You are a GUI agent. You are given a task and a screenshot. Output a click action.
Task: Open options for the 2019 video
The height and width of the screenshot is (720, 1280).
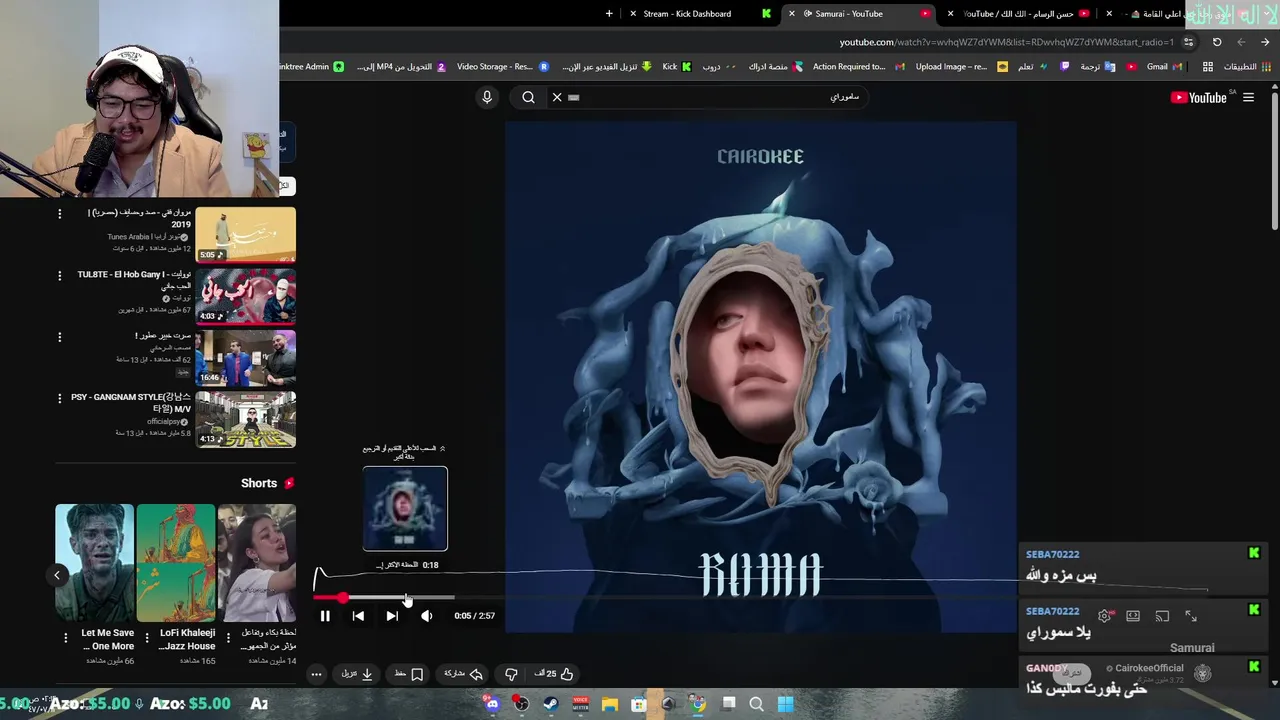59,214
